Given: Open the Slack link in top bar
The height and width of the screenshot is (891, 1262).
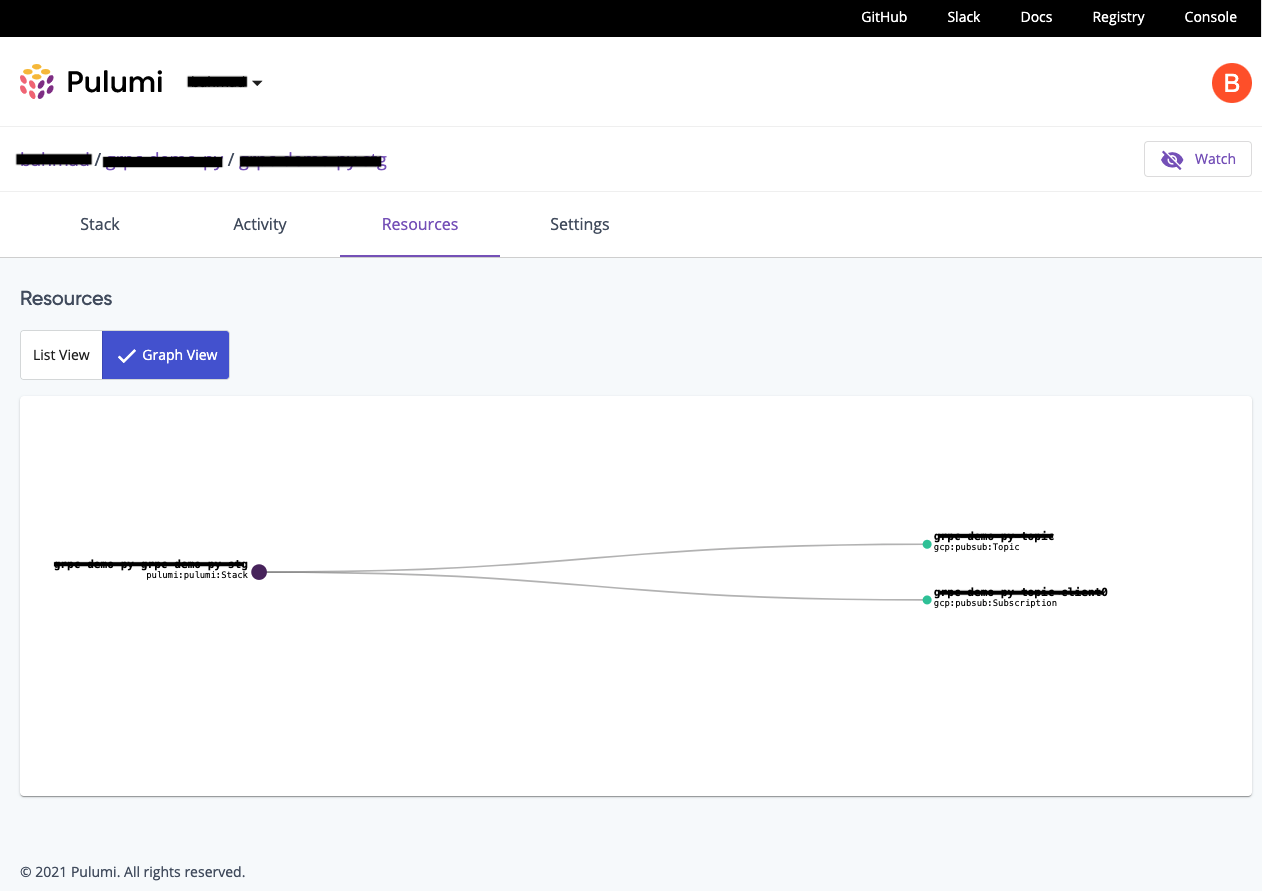Looking at the screenshot, I should pos(964,17).
